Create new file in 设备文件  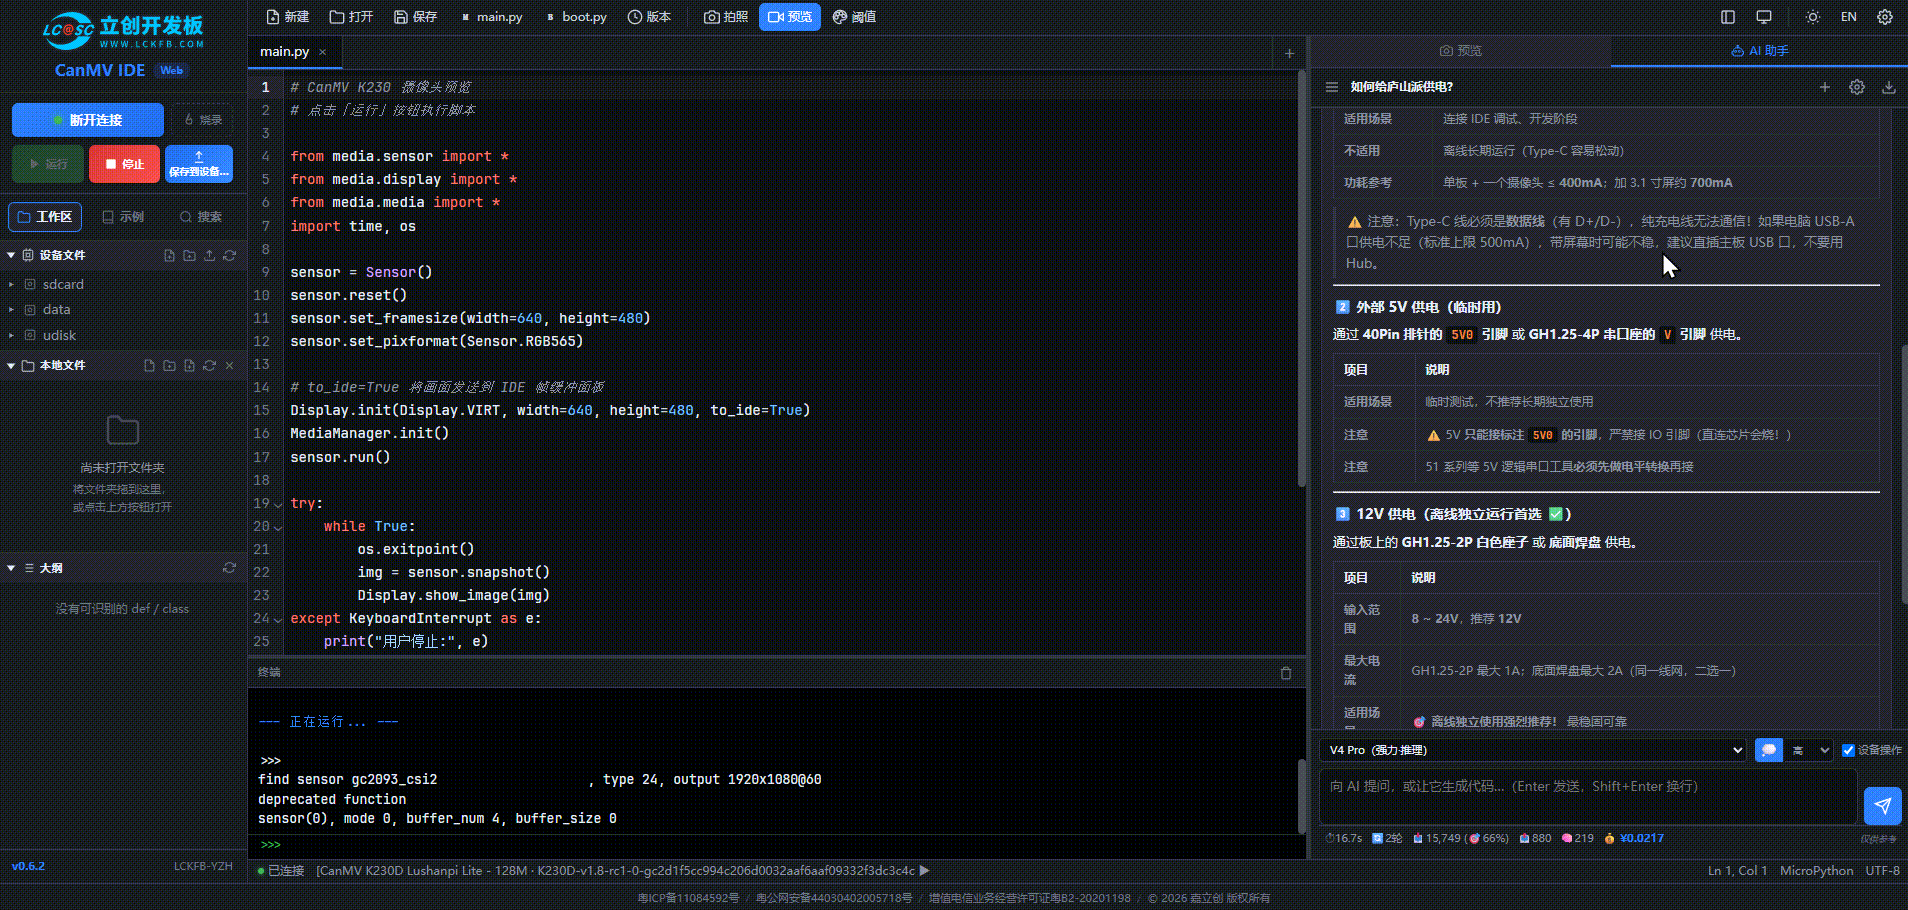[x=170, y=256]
